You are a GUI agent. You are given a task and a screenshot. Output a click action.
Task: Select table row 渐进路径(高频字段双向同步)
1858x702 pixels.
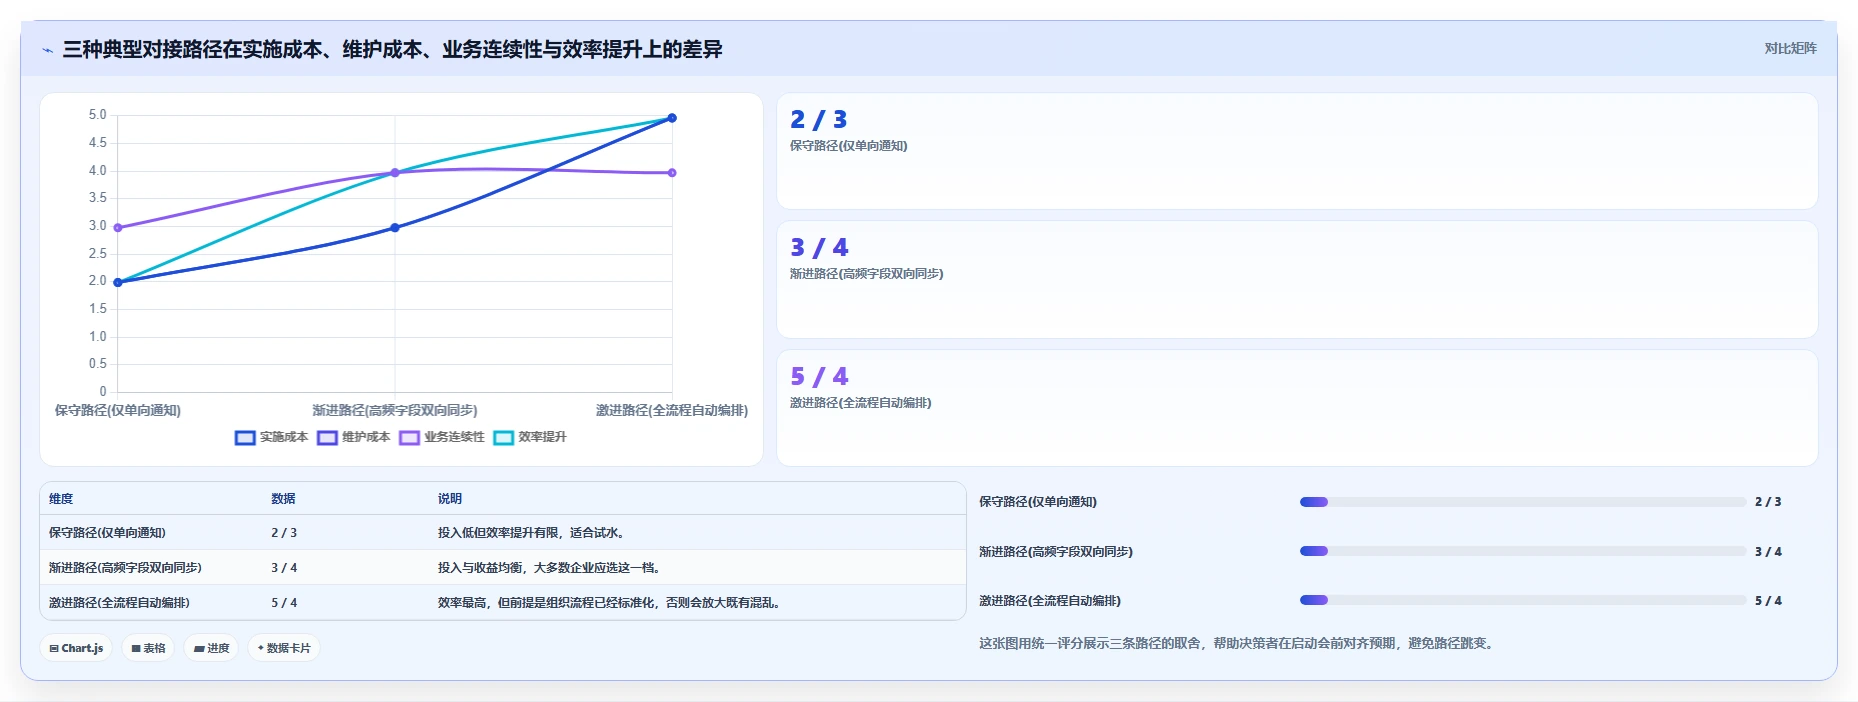[503, 568]
